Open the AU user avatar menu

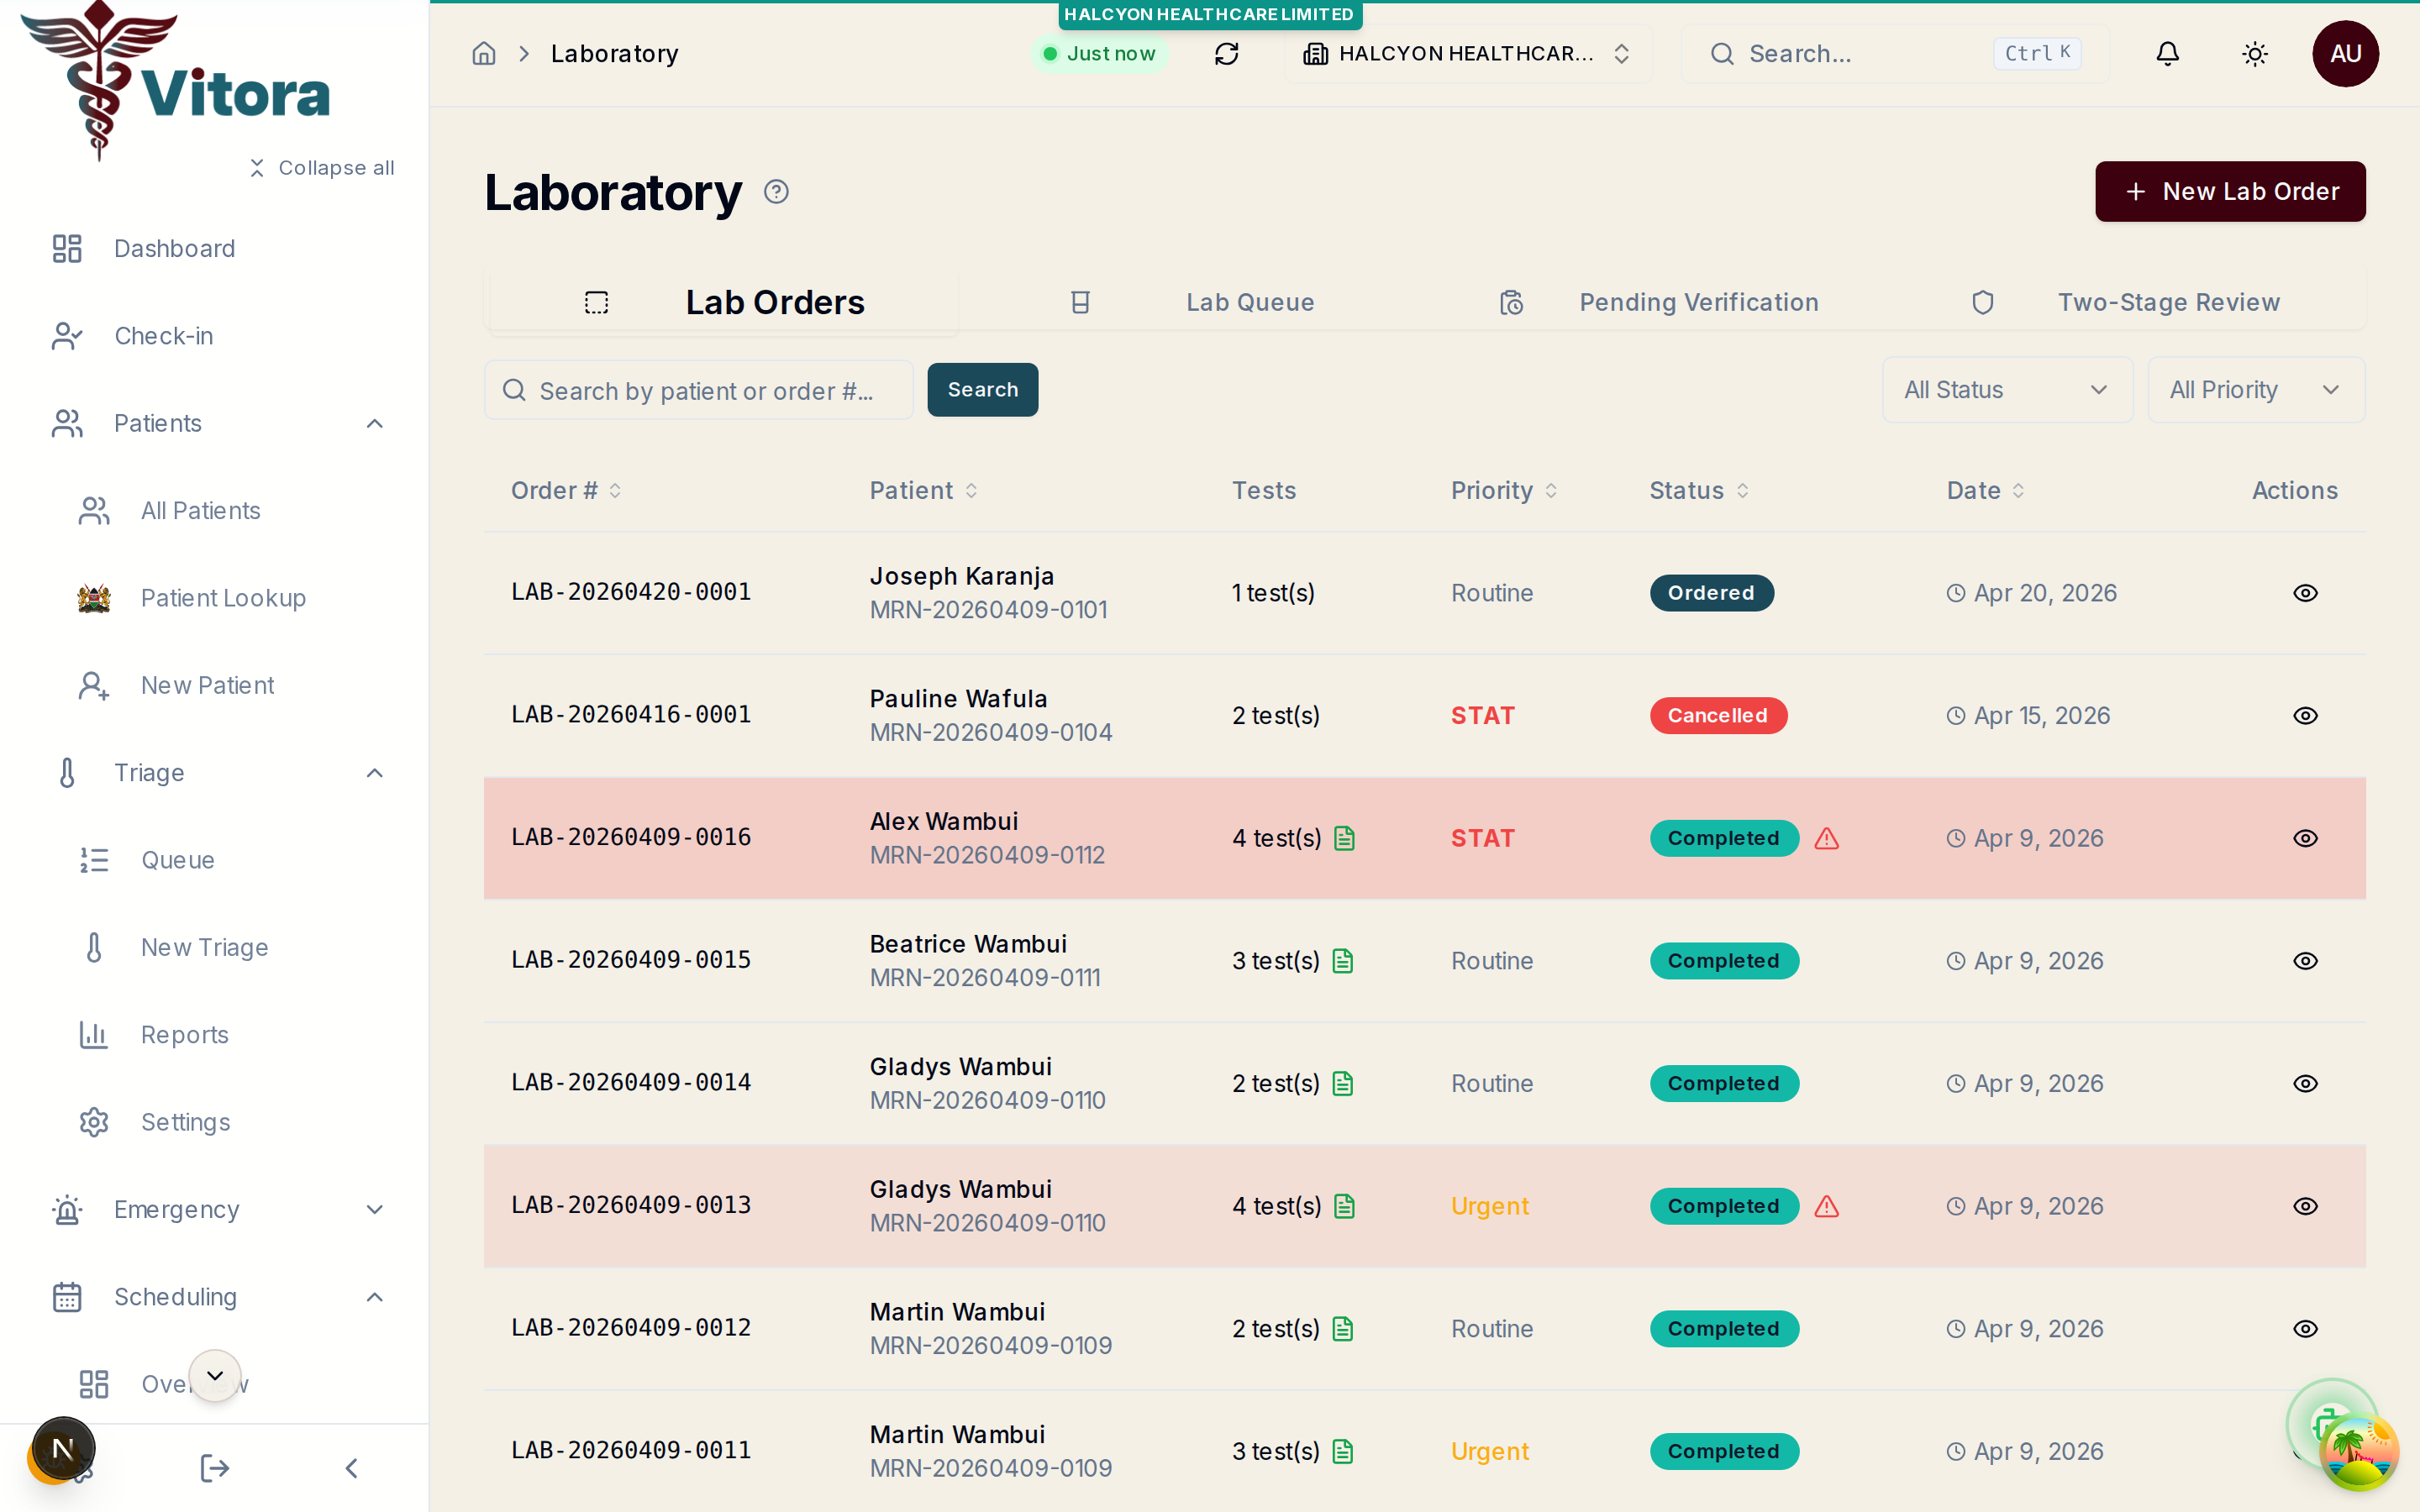[2345, 54]
